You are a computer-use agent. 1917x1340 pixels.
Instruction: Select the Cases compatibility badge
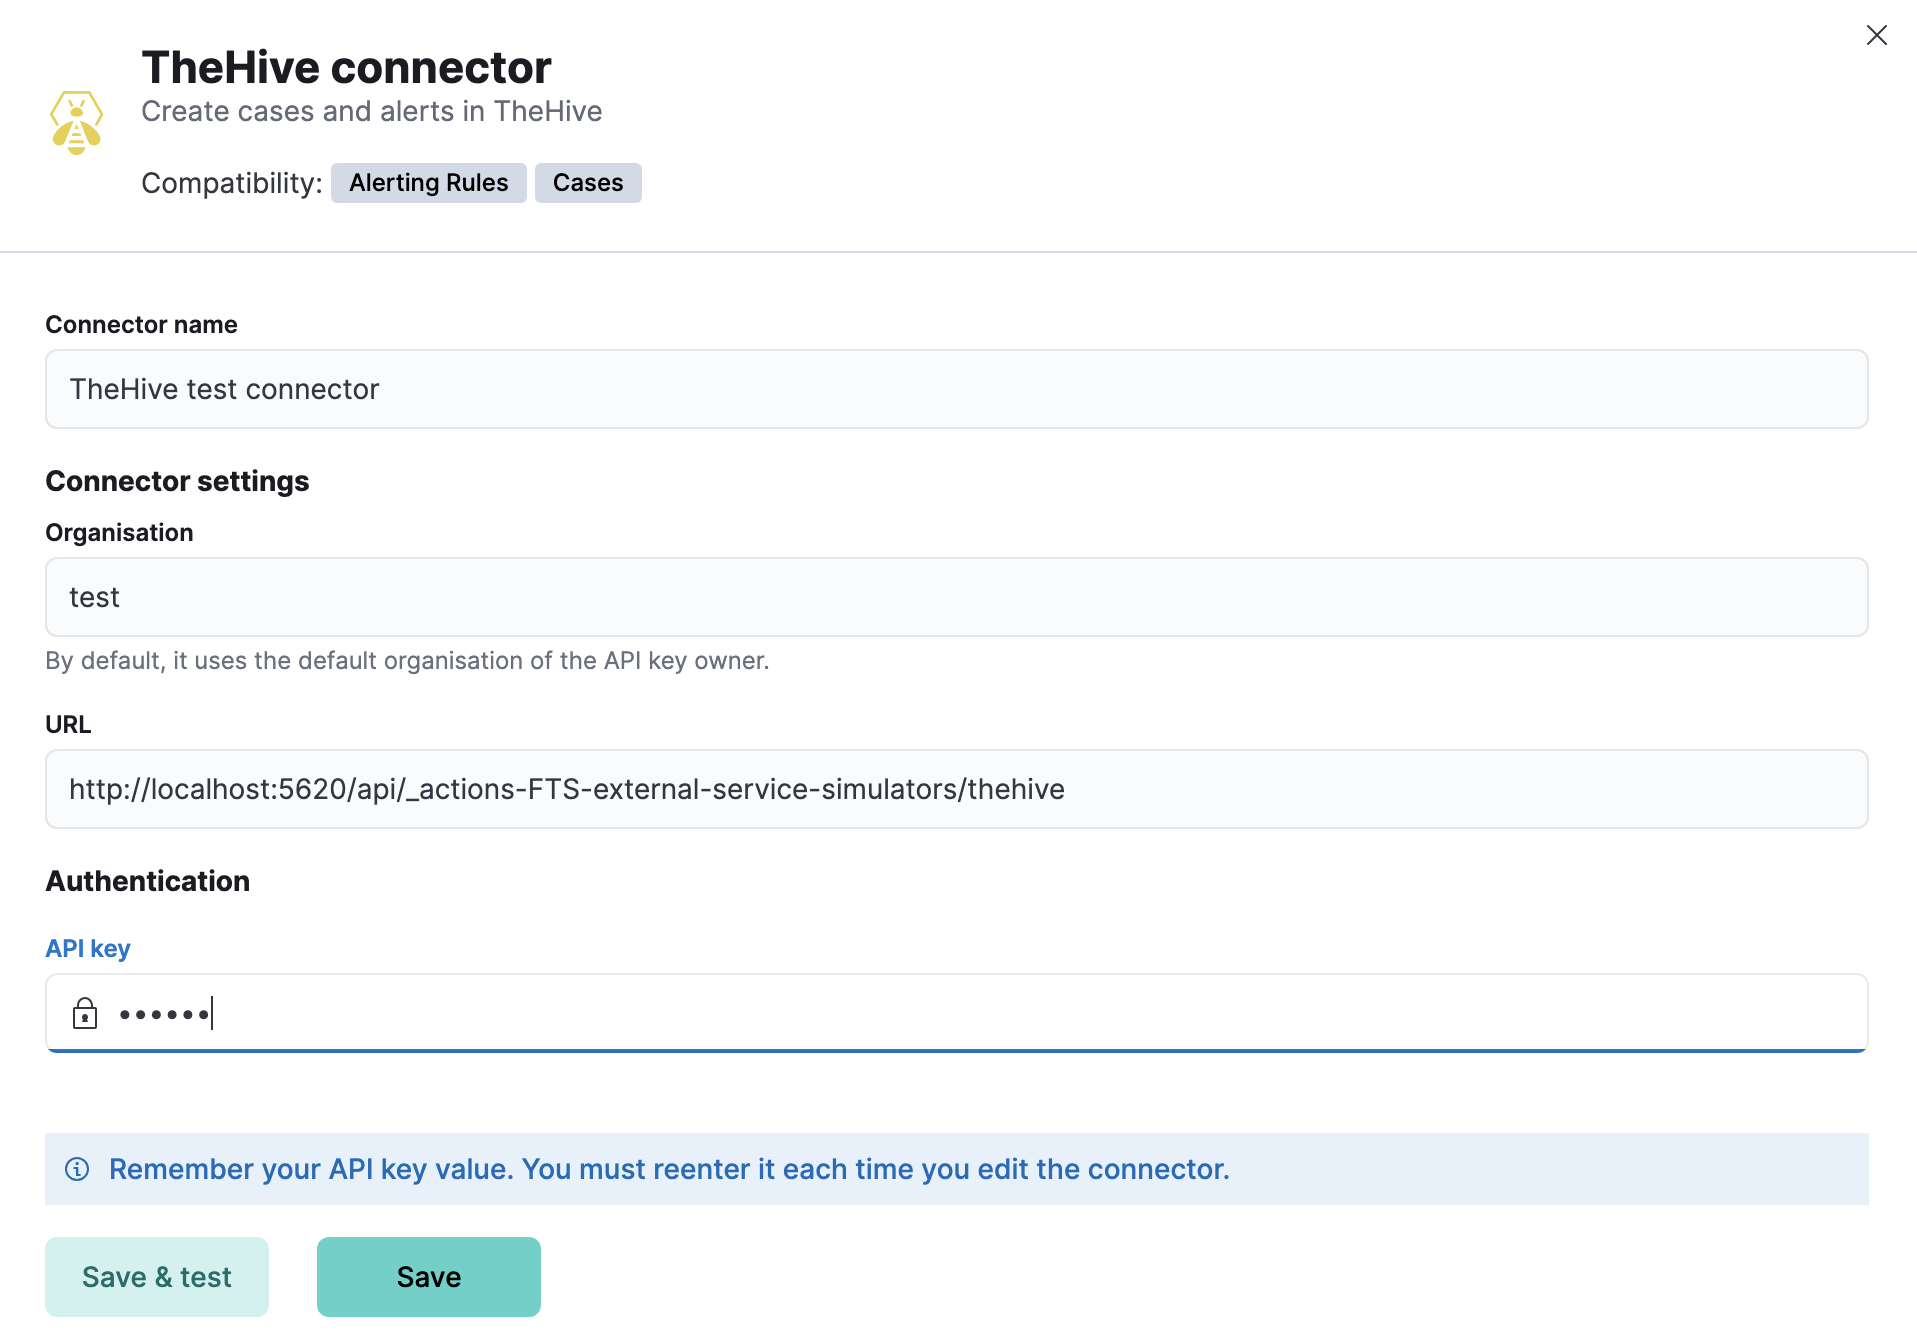[587, 182]
